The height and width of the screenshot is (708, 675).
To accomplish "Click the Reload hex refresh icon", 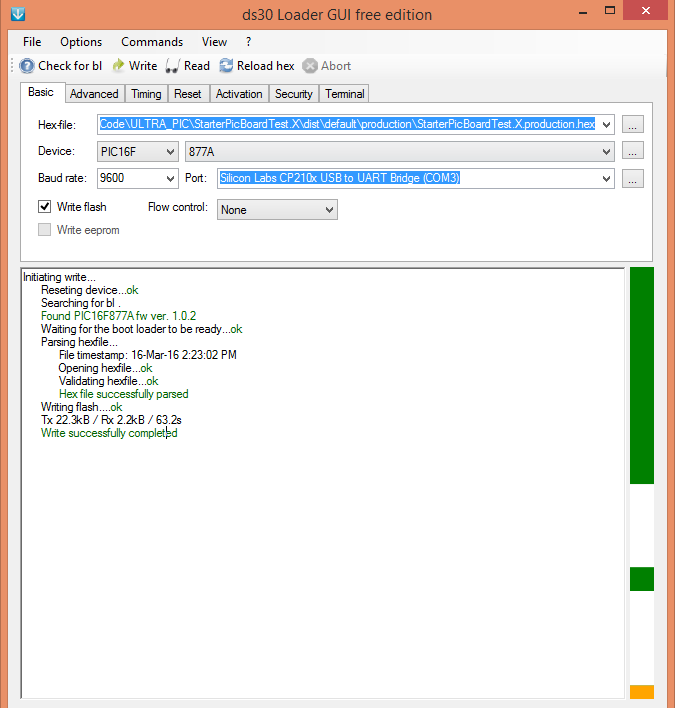I will click(x=226, y=65).
